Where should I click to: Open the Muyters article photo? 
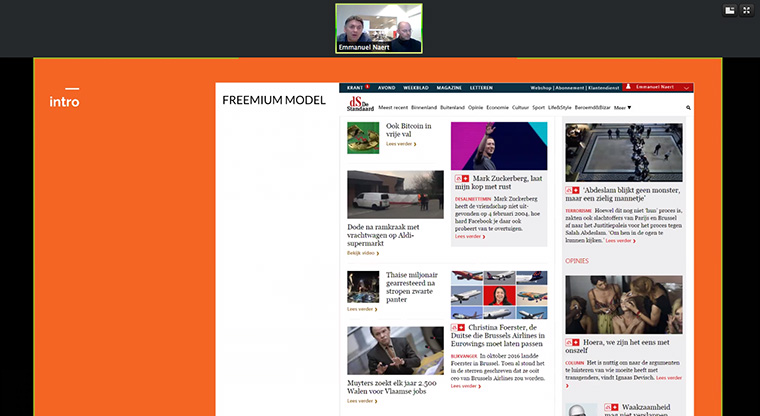(x=395, y=351)
